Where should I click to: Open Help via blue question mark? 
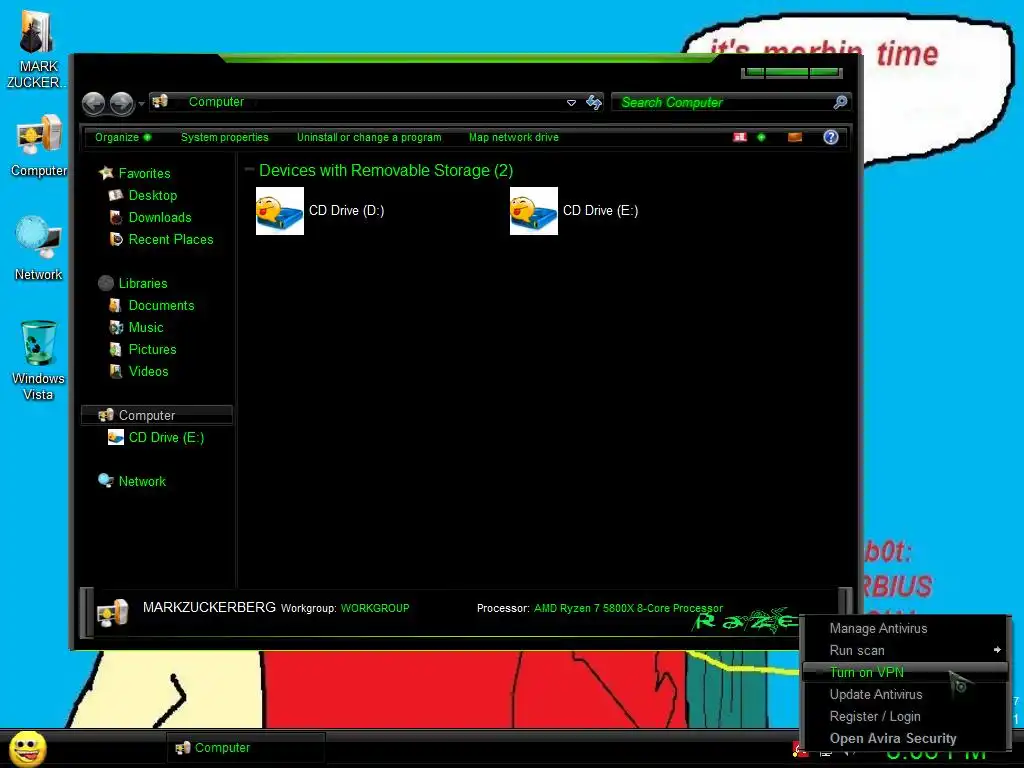click(x=831, y=137)
